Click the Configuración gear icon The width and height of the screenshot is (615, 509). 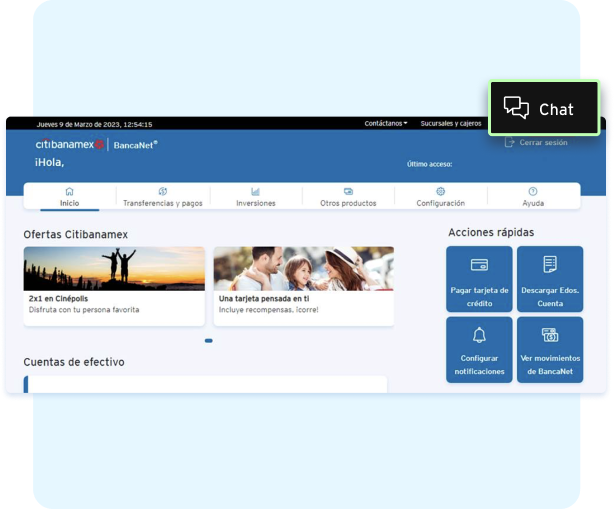pyautogui.click(x=440, y=191)
